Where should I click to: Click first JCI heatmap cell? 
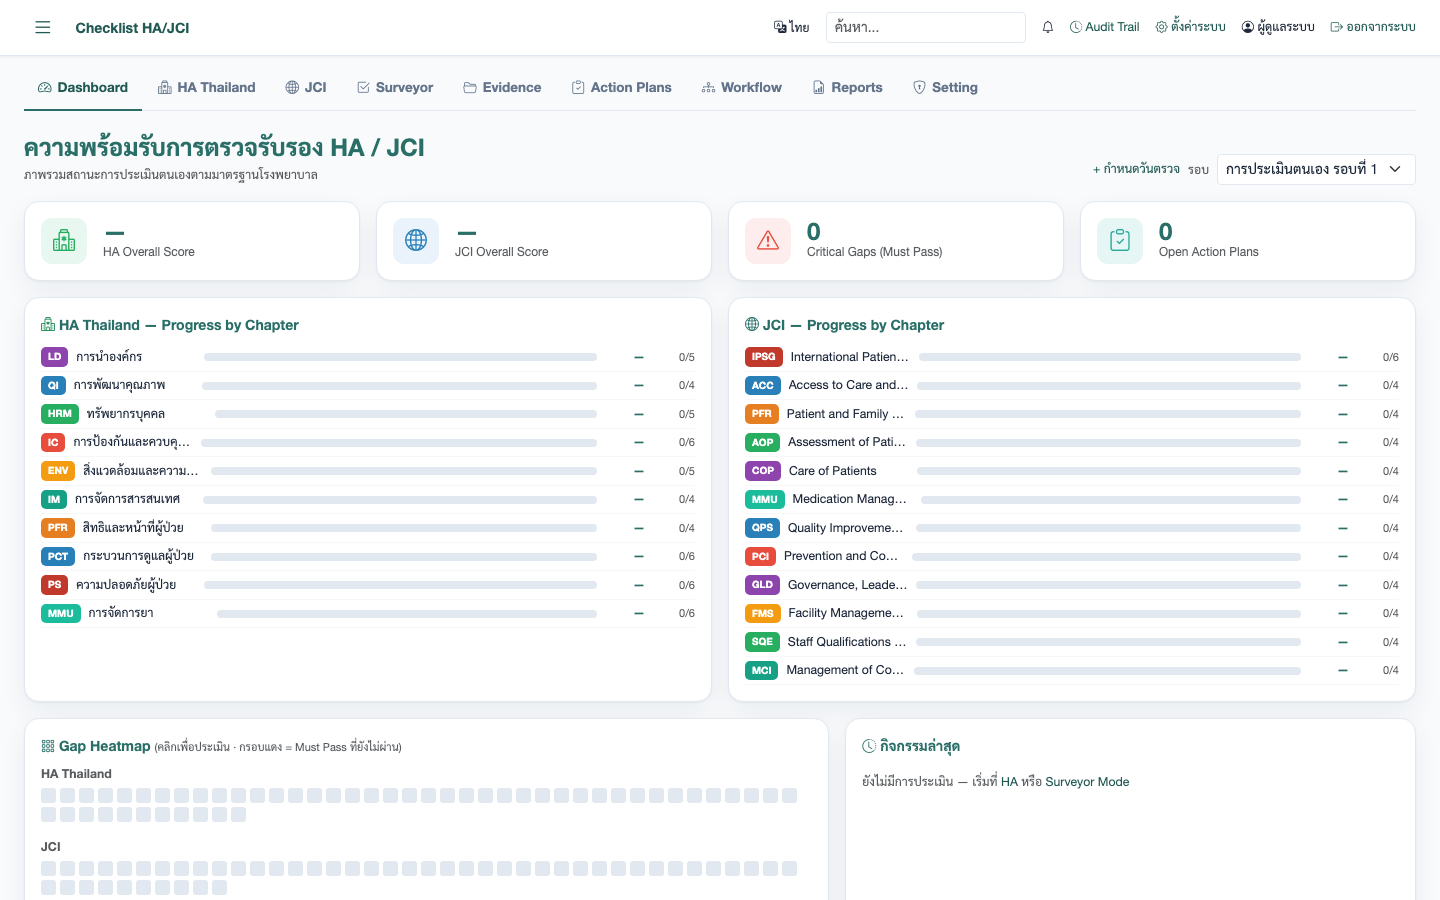click(x=48, y=869)
